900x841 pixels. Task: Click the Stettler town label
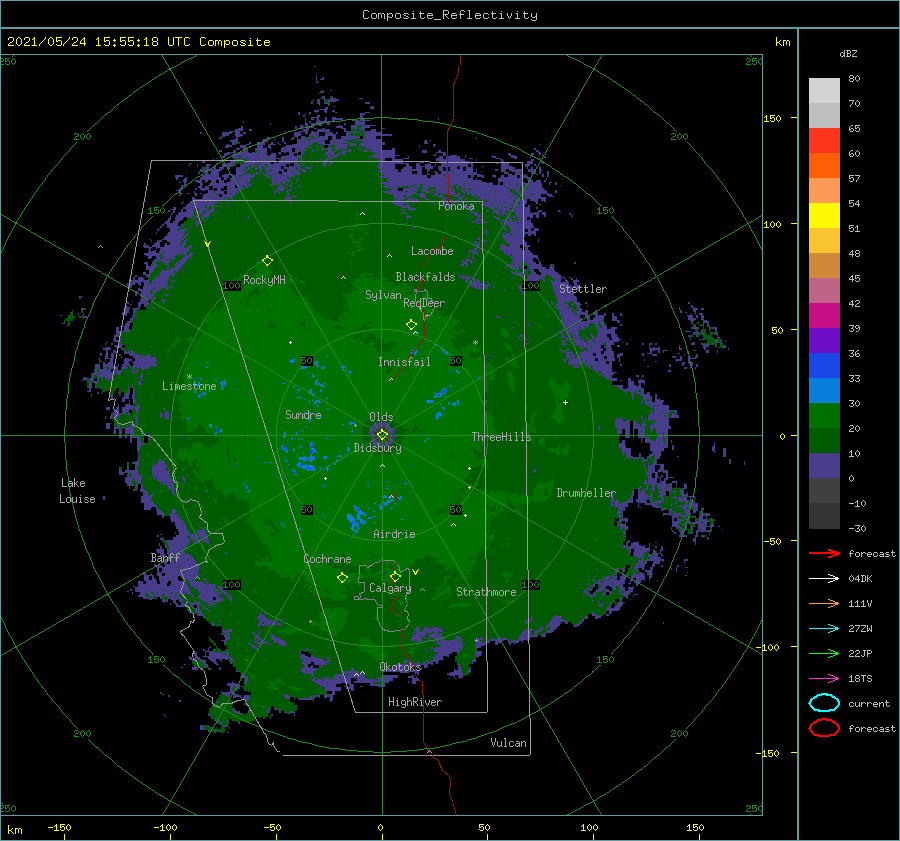click(x=583, y=289)
